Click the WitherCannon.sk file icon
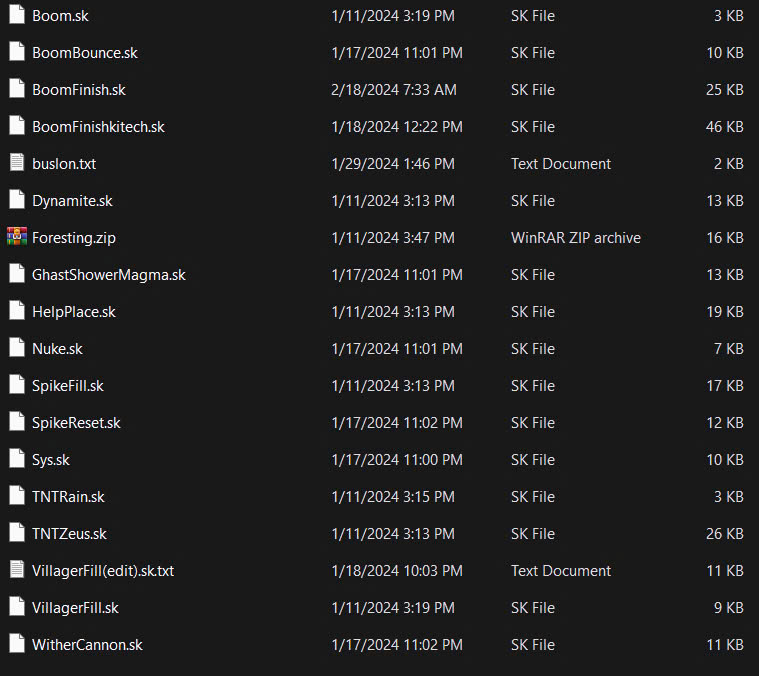 click(x=16, y=644)
